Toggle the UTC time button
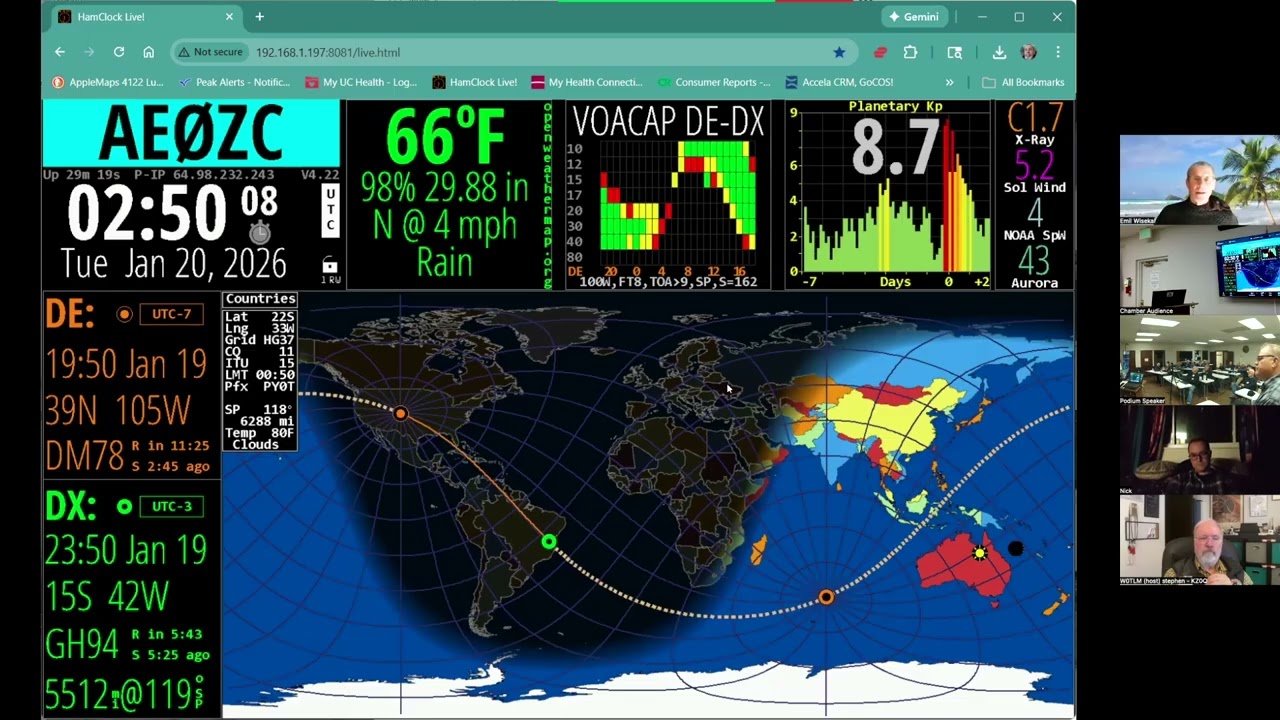The image size is (1280, 720). (x=329, y=210)
